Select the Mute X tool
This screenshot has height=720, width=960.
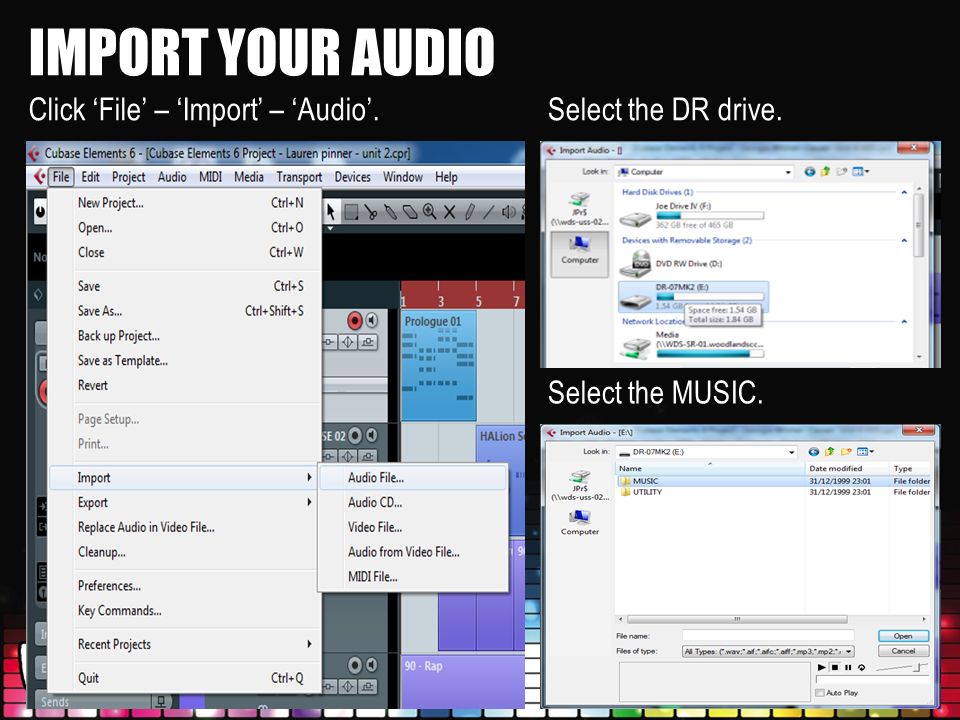point(449,212)
